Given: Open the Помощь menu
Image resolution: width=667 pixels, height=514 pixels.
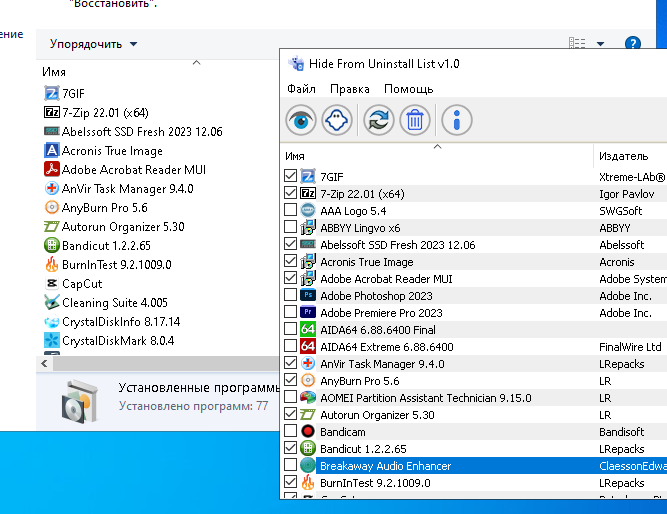Looking at the screenshot, I should pos(408,89).
